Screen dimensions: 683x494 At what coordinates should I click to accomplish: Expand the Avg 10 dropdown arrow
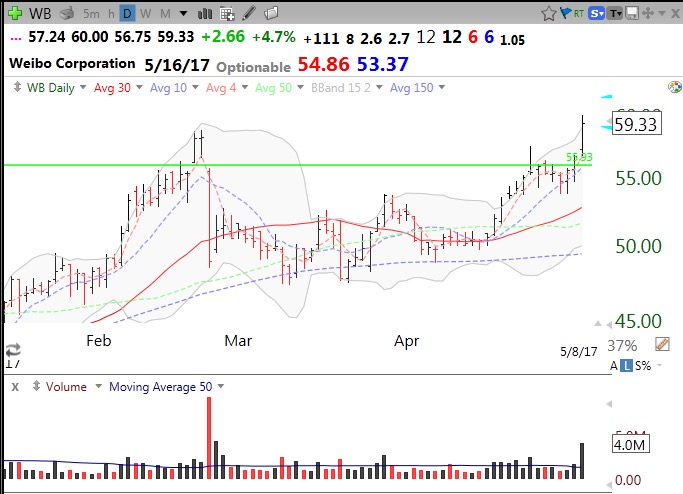[196, 87]
